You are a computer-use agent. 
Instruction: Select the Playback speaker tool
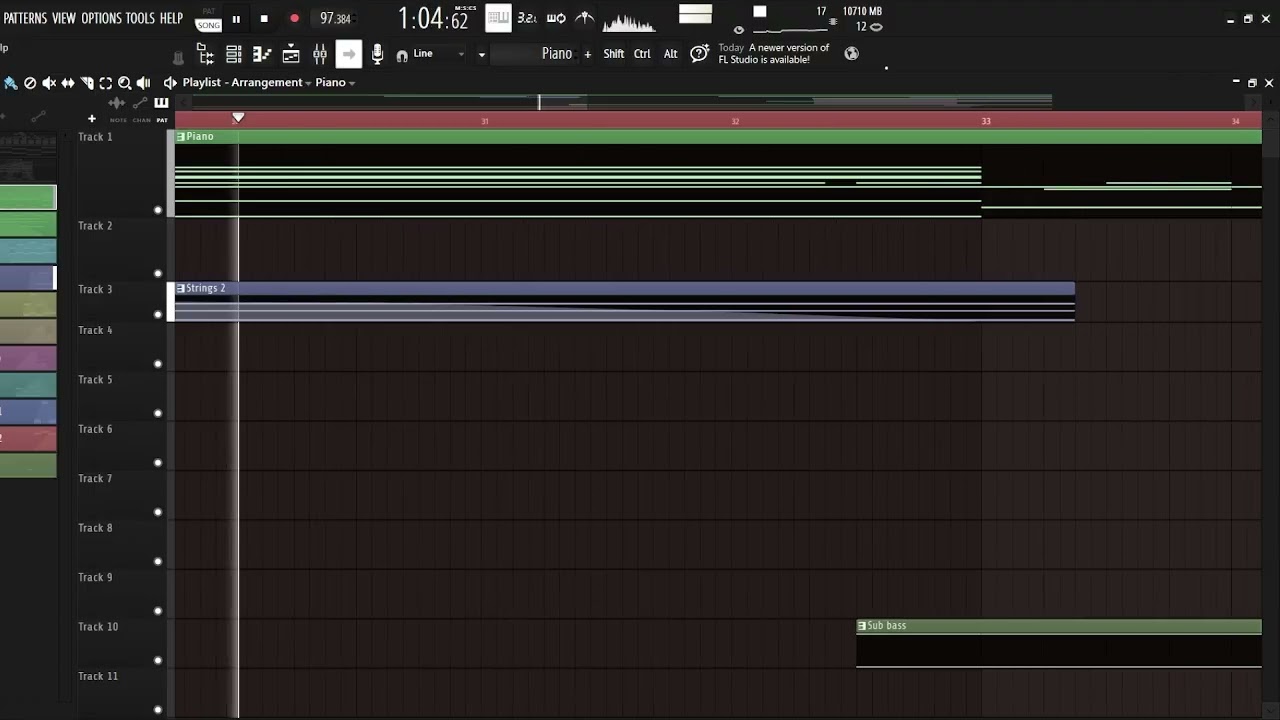click(x=143, y=83)
